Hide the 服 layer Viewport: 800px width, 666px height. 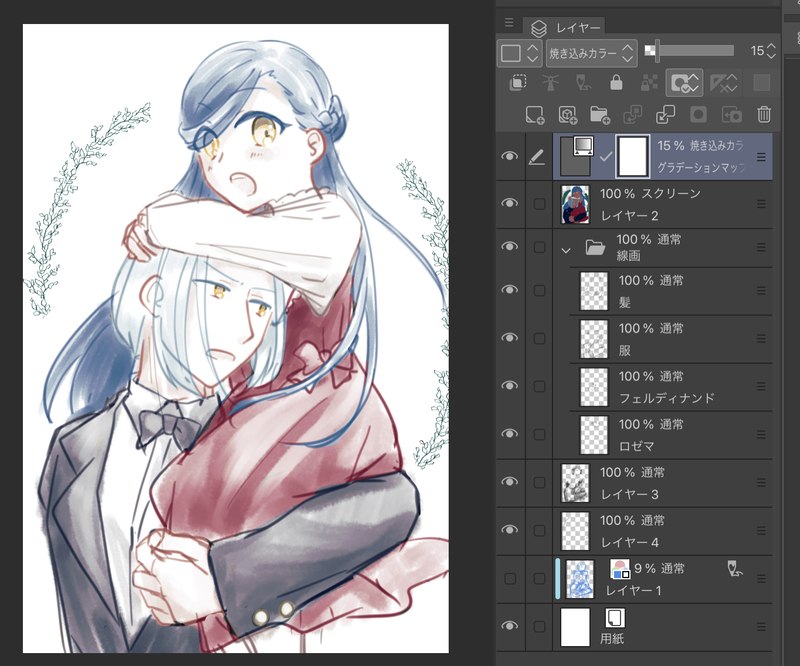coord(510,338)
